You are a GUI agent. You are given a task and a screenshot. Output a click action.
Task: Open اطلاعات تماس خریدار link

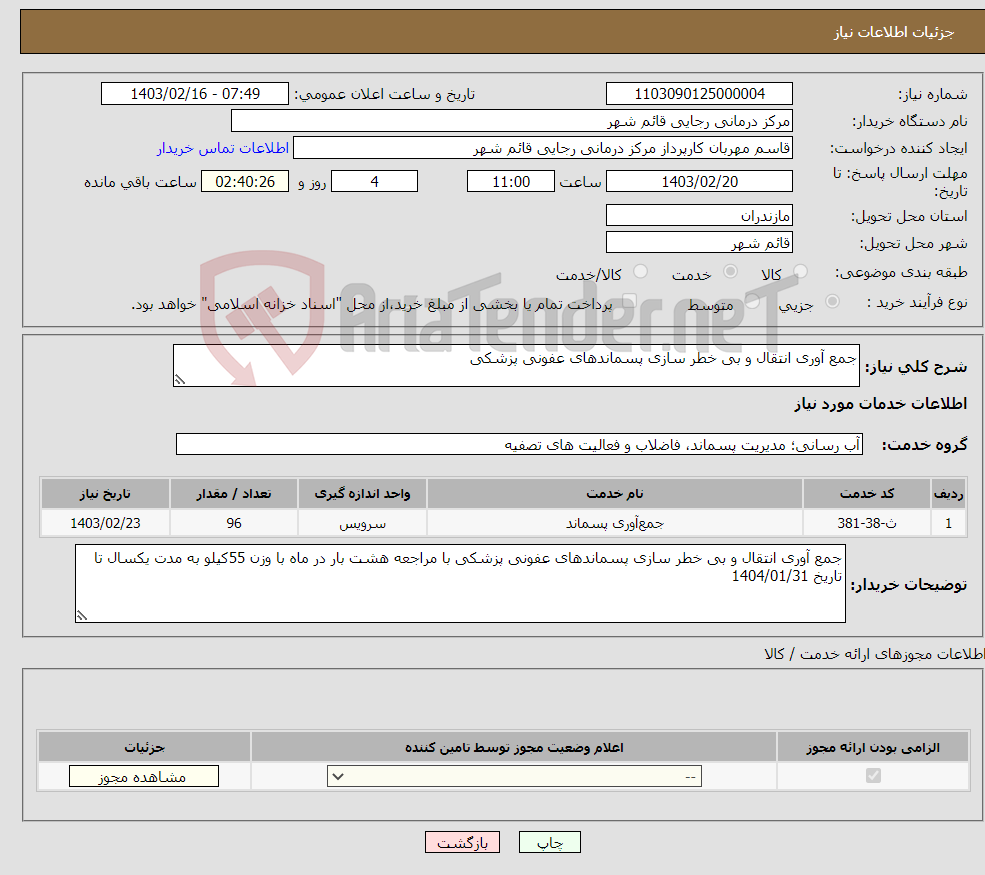point(223,148)
